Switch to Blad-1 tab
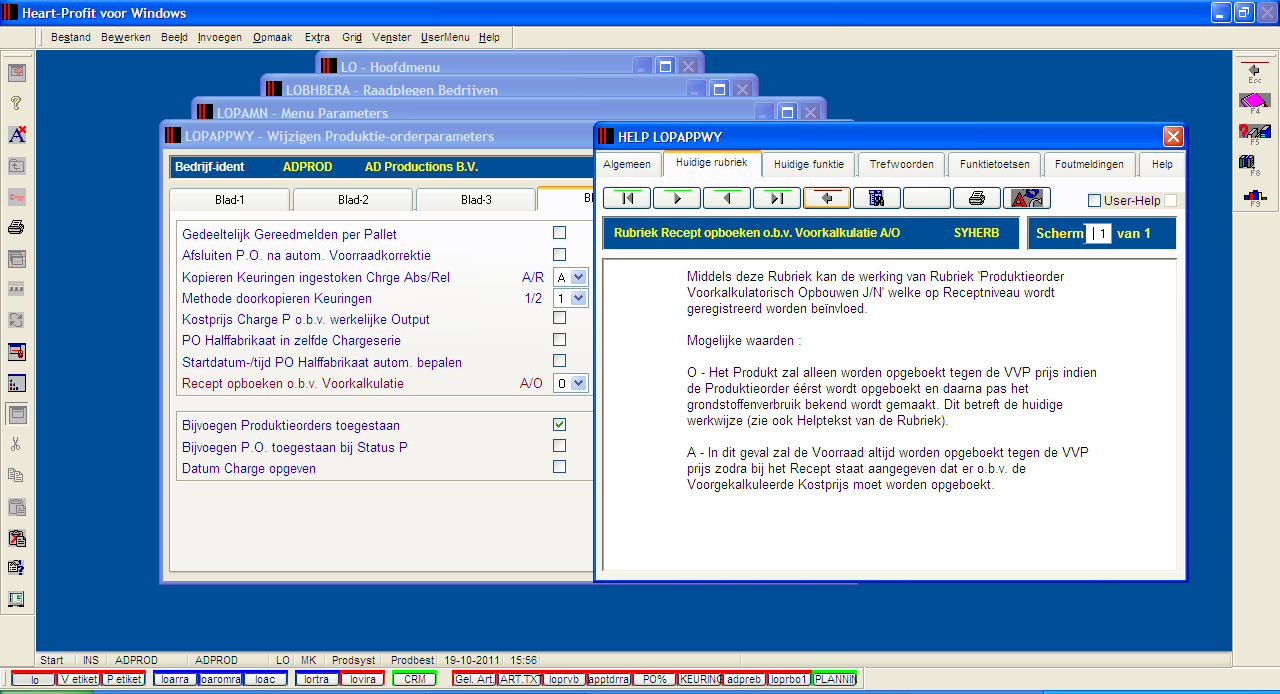Image resolution: width=1280 pixels, height=694 pixels. coord(229,200)
